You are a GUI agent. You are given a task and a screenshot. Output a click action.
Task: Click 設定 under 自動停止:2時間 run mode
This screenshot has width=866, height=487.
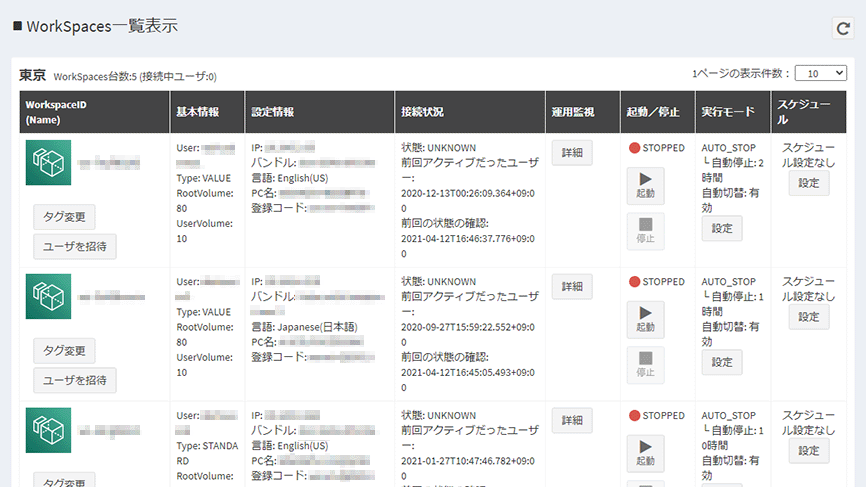722,229
